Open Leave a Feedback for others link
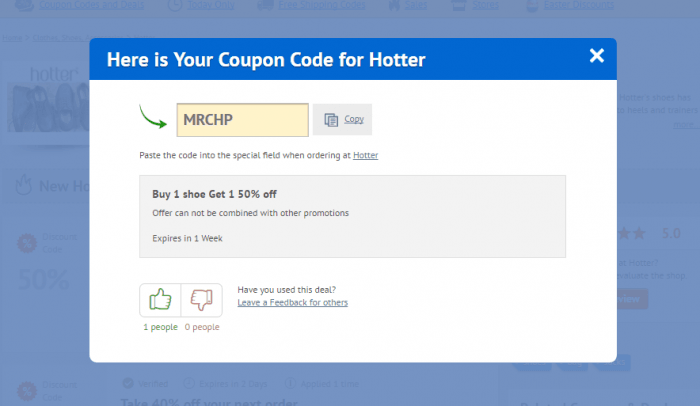Viewport: 700px width, 406px height. coord(292,302)
